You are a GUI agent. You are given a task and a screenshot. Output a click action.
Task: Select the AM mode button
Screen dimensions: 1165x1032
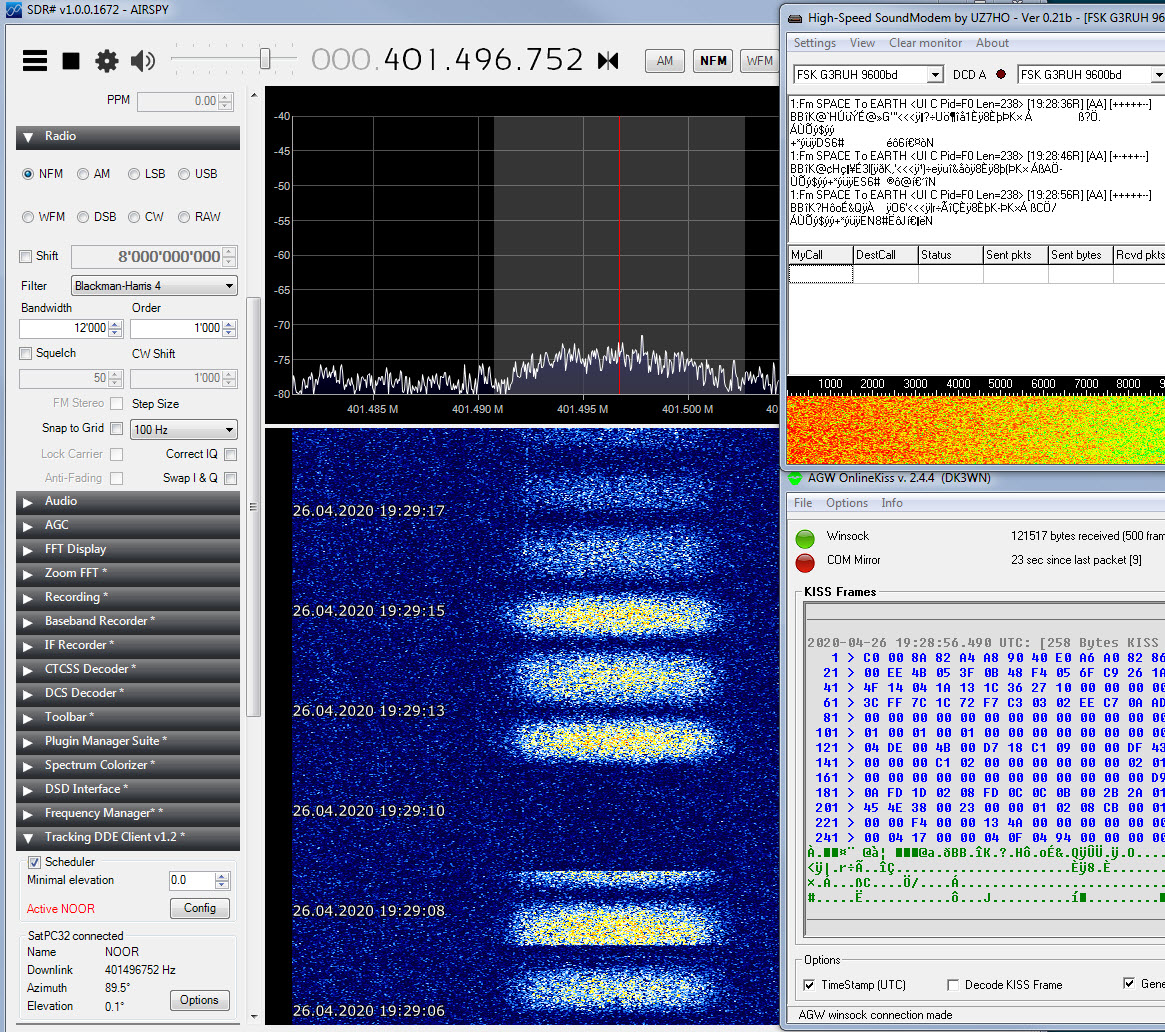664,61
